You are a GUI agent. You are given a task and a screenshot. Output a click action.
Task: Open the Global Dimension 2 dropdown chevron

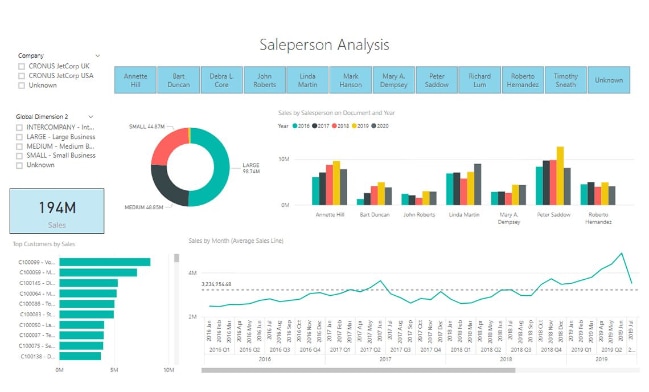tap(91, 117)
